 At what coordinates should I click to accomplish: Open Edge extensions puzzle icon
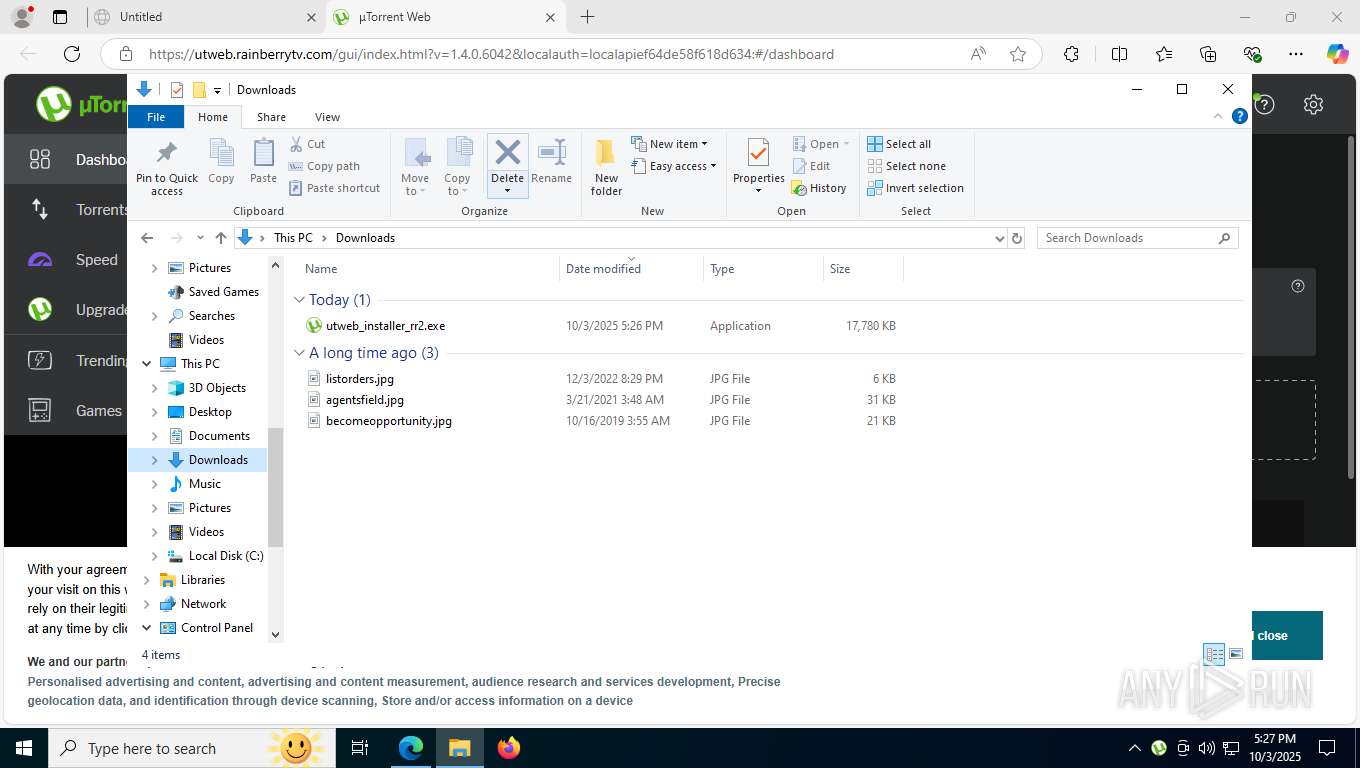click(1071, 54)
